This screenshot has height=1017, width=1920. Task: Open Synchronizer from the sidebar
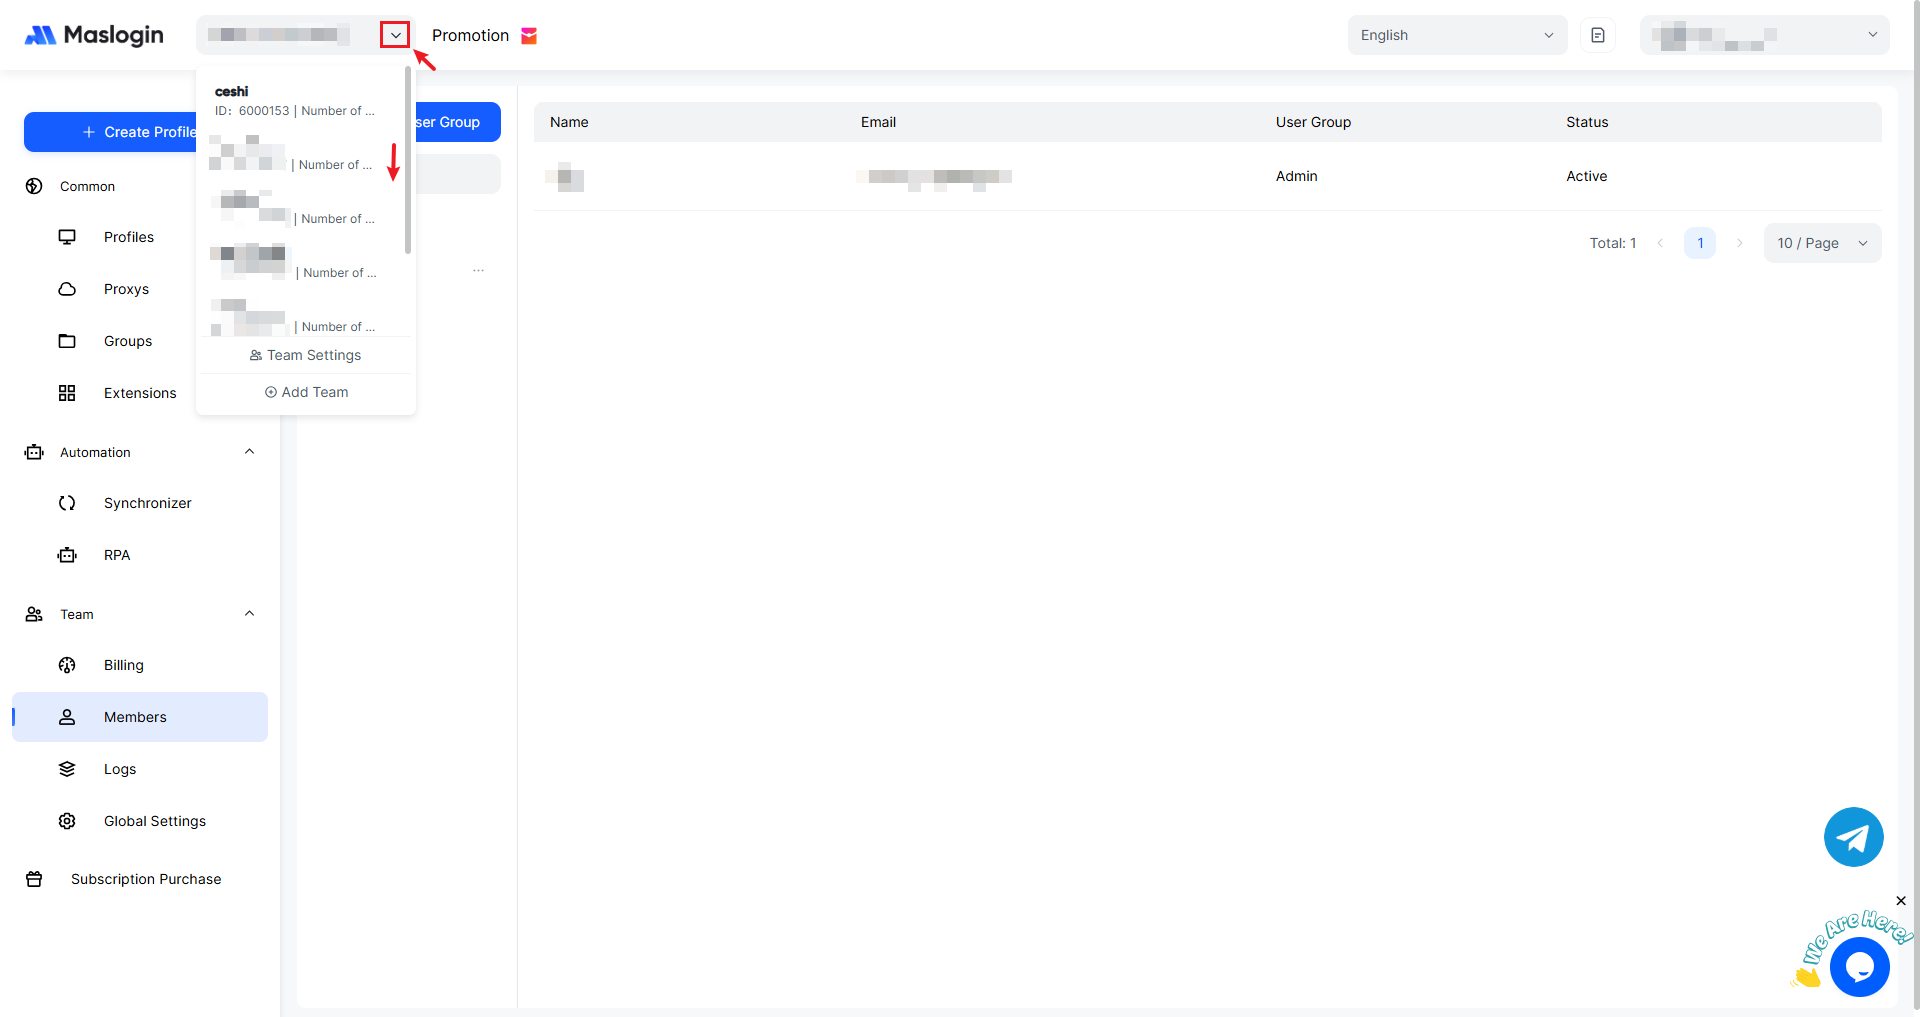147,503
